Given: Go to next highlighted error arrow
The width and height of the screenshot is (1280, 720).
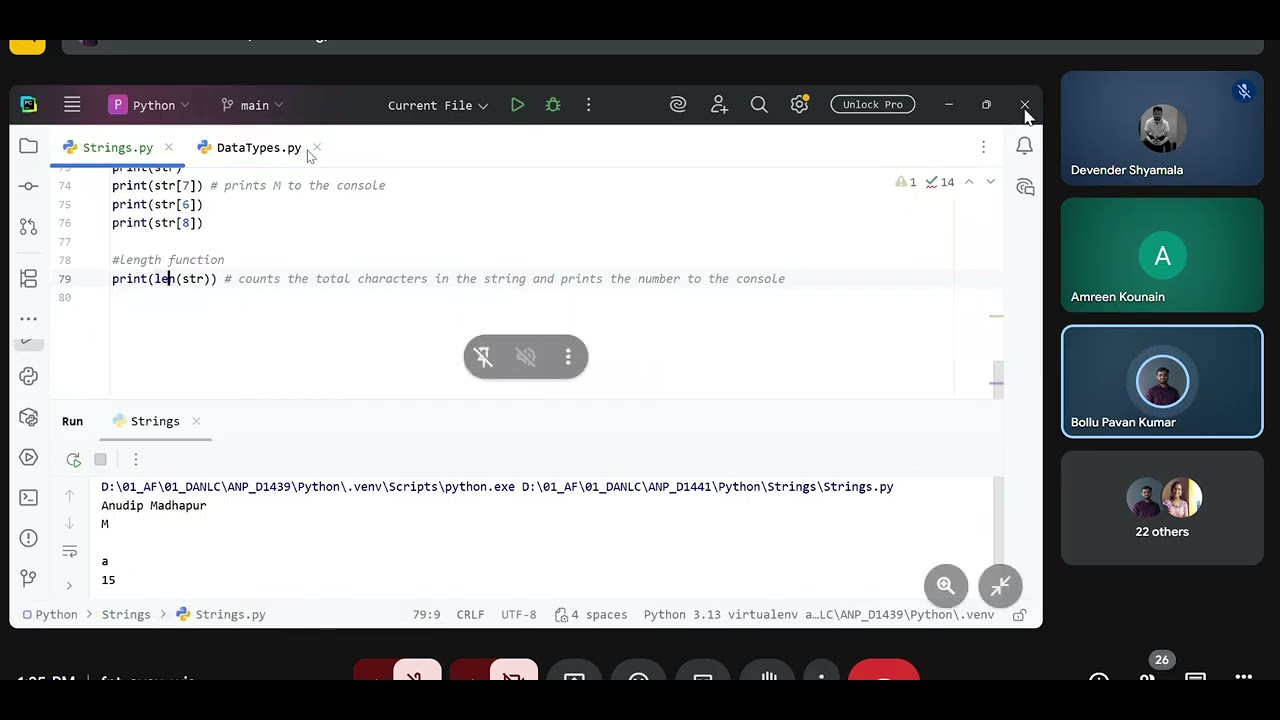Looking at the screenshot, I should pyautogui.click(x=990, y=182).
